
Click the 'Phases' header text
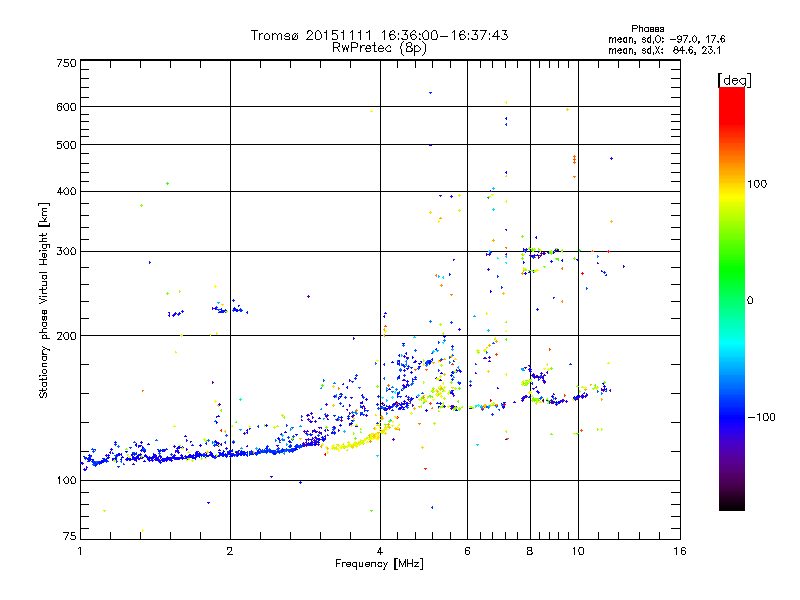click(x=647, y=29)
